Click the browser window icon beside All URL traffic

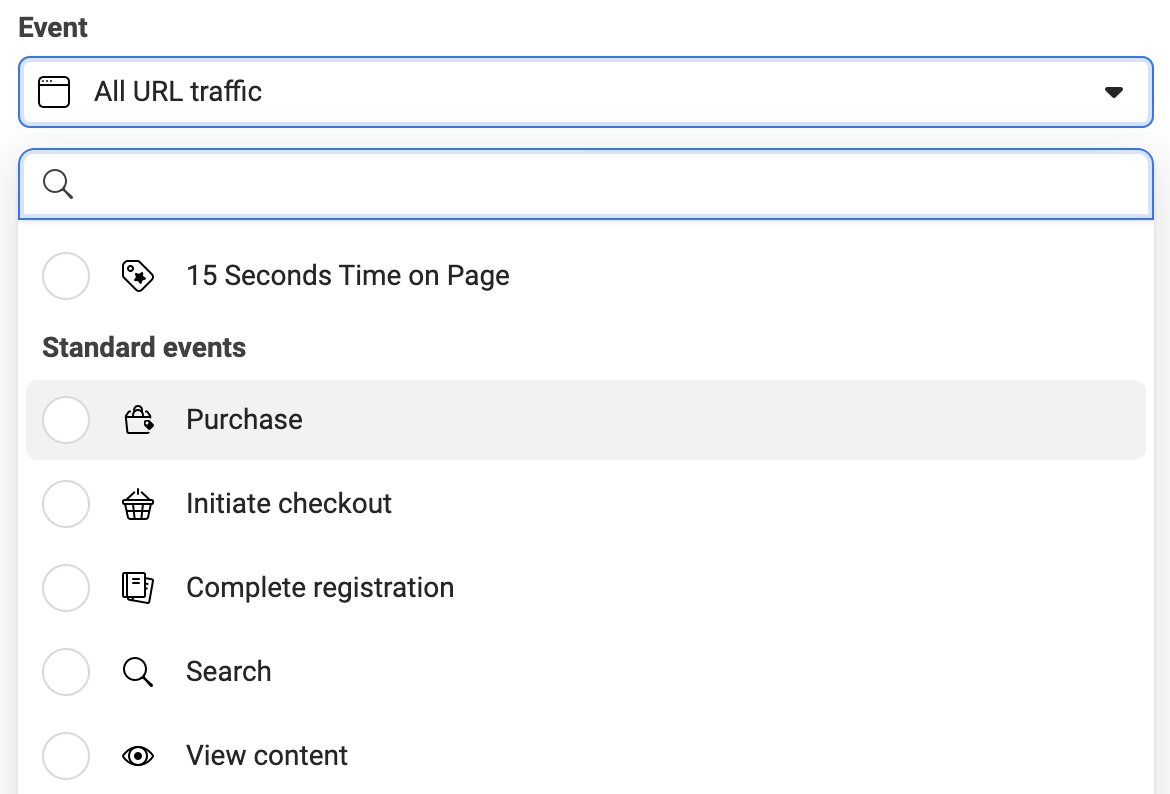[54, 91]
